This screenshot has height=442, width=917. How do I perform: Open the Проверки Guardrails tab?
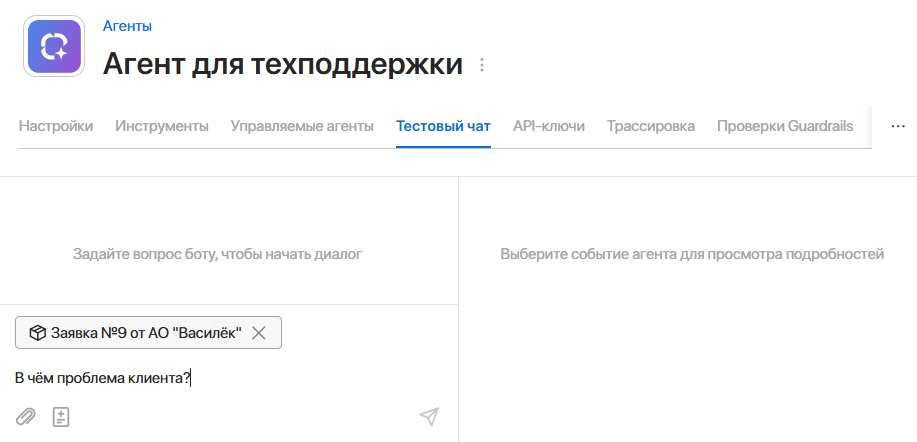(x=785, y=126)
